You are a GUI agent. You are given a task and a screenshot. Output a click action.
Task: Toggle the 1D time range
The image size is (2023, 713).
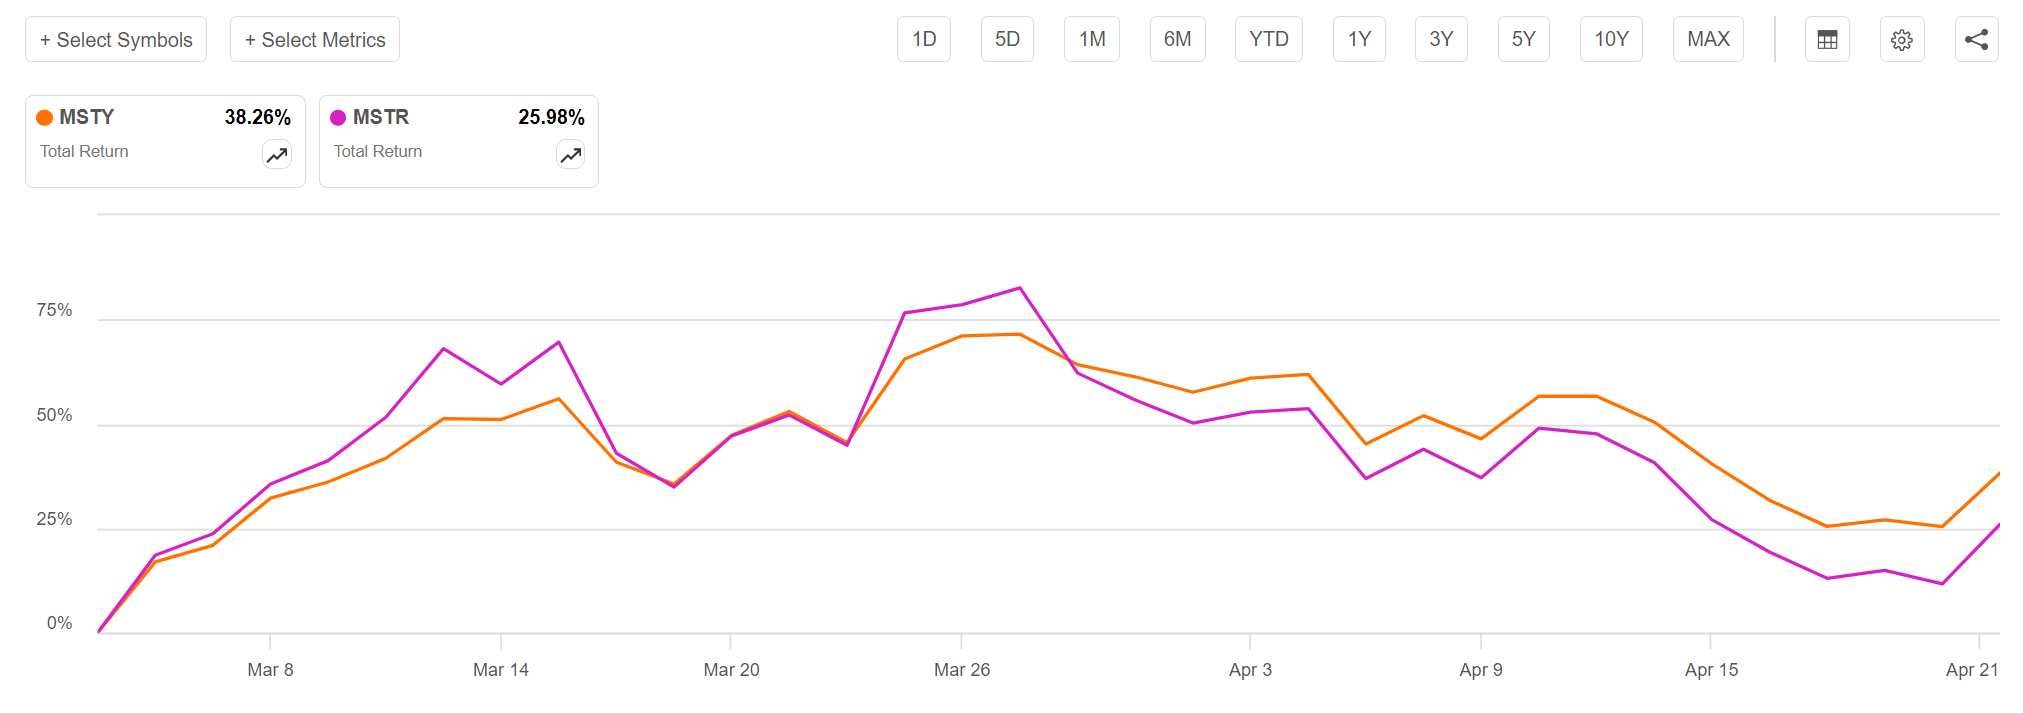pos(923,38)
